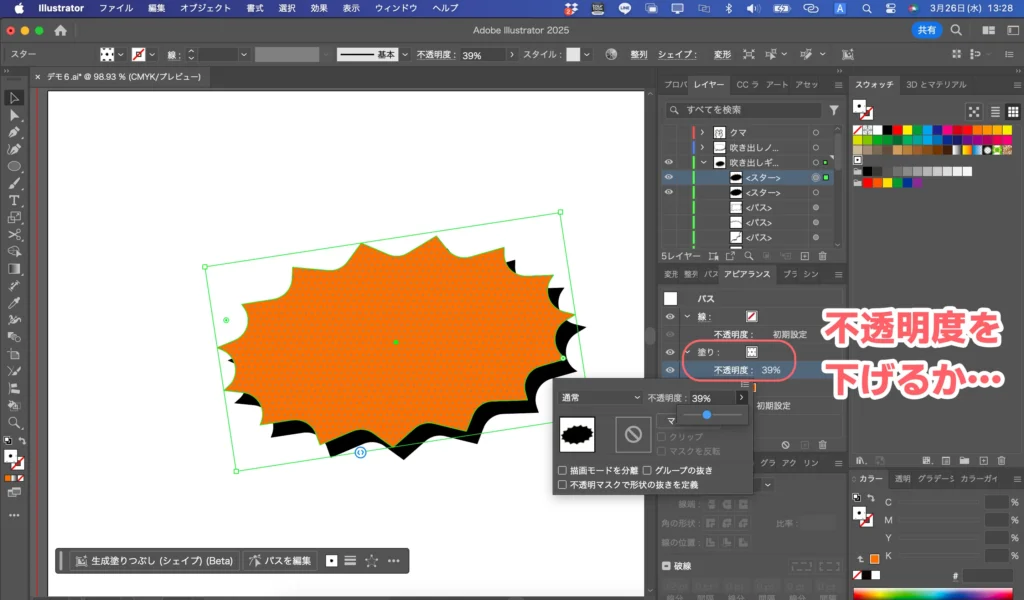Delete selection with Layers panel trash icon
The height and width of the screenshot is (600, 1024).
[823, 256]
